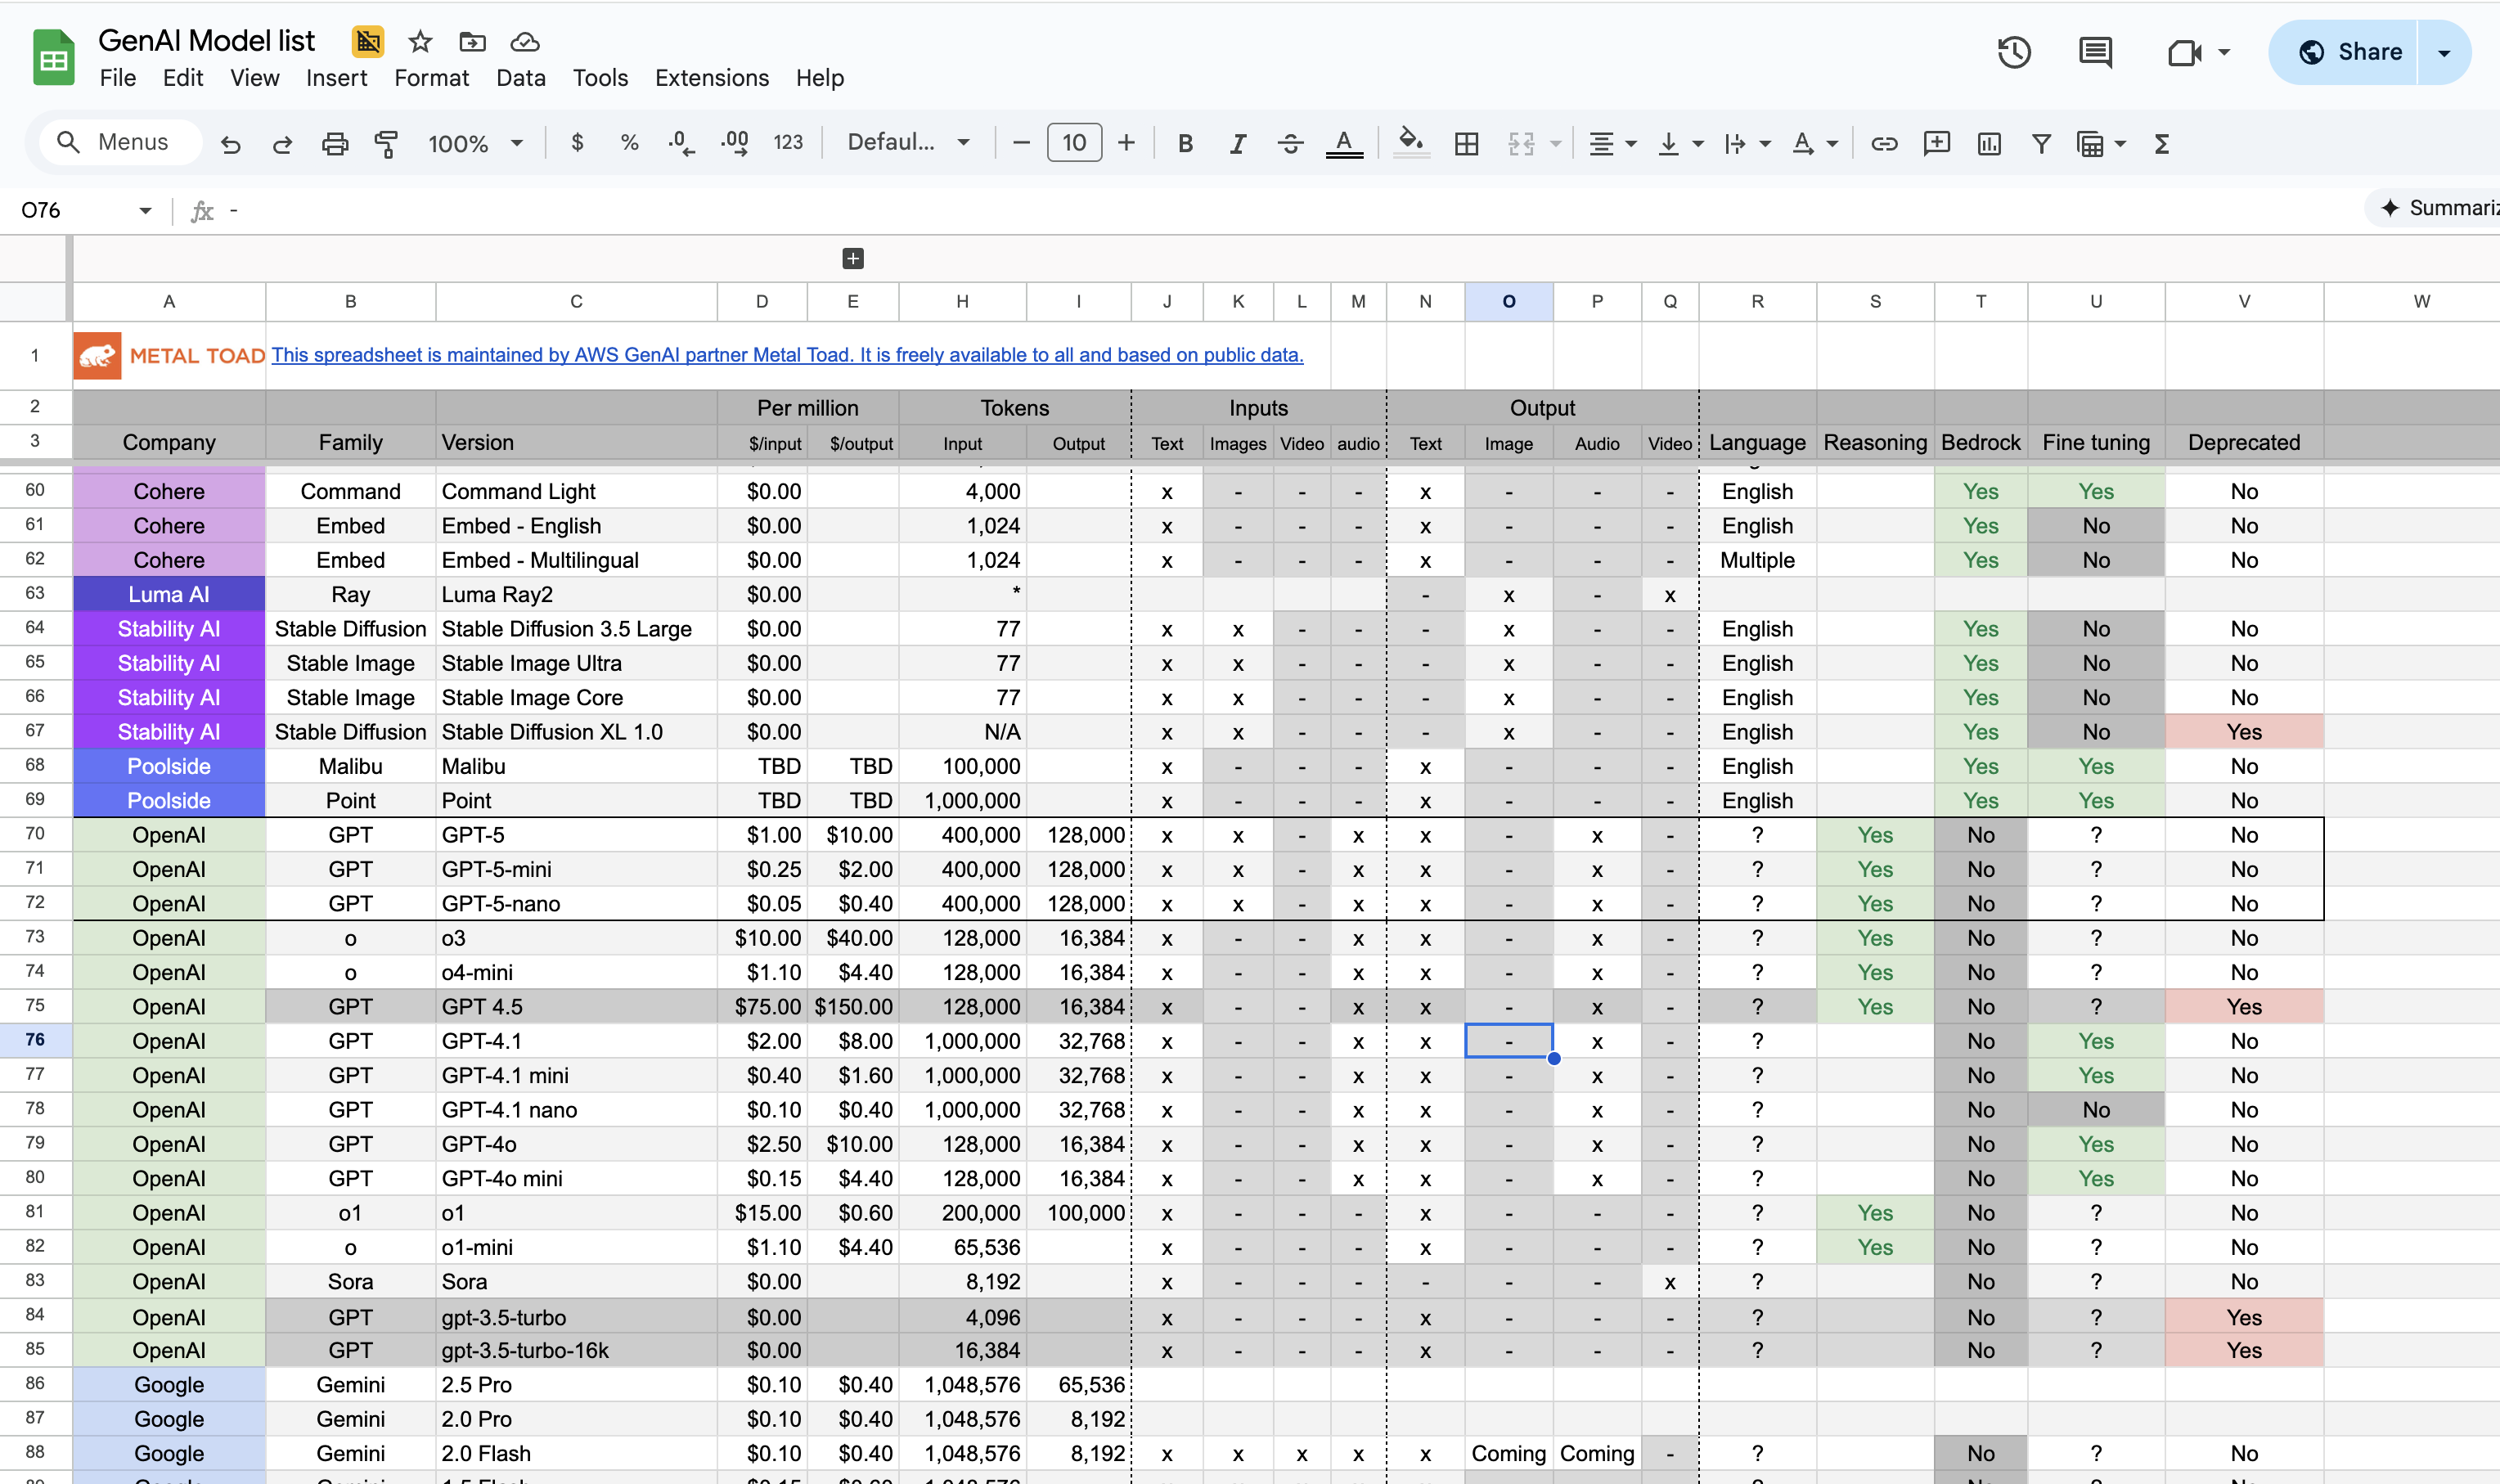
Task: Click the Redo icon in toolbar
Action: [x=283, y=144]
